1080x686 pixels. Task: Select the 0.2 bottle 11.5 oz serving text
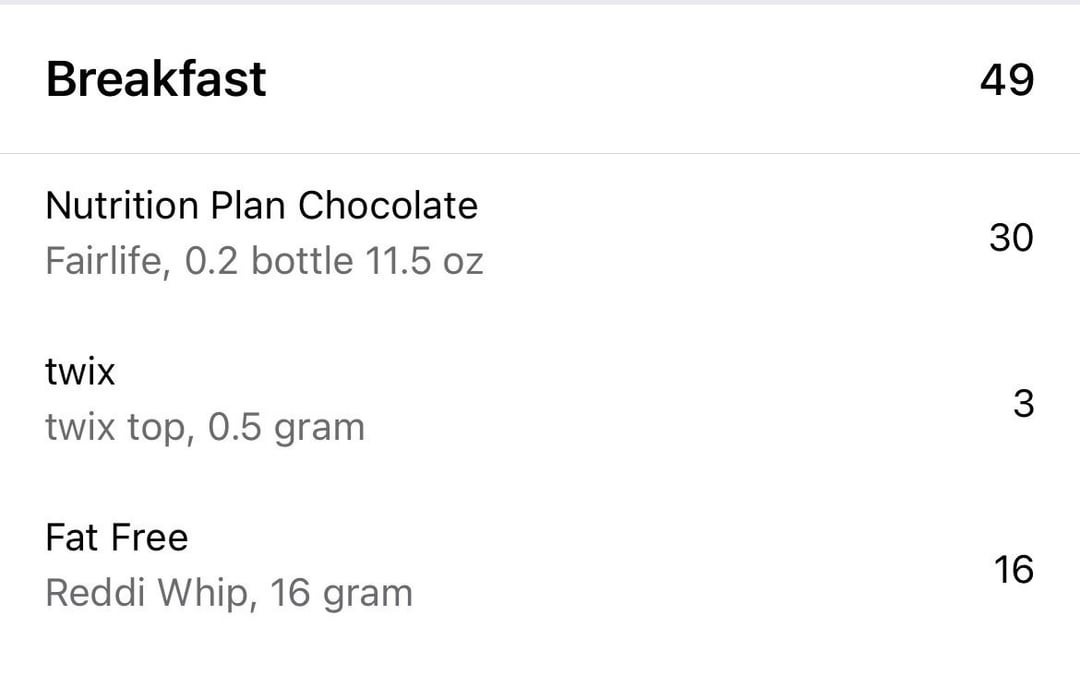tap(333, 261)
